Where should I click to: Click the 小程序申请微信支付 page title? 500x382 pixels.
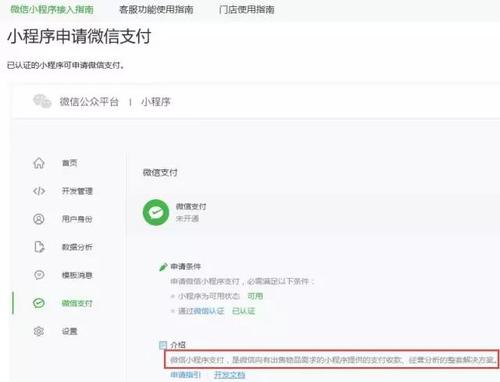click(x=79, y=36)
